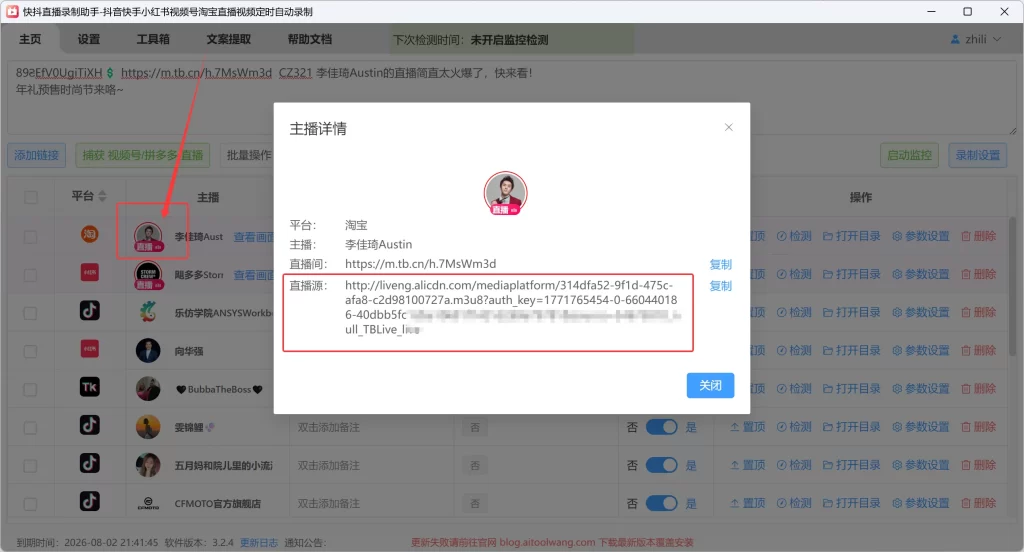Close the 主播详情 dialog with X icon

coord(729,127)
